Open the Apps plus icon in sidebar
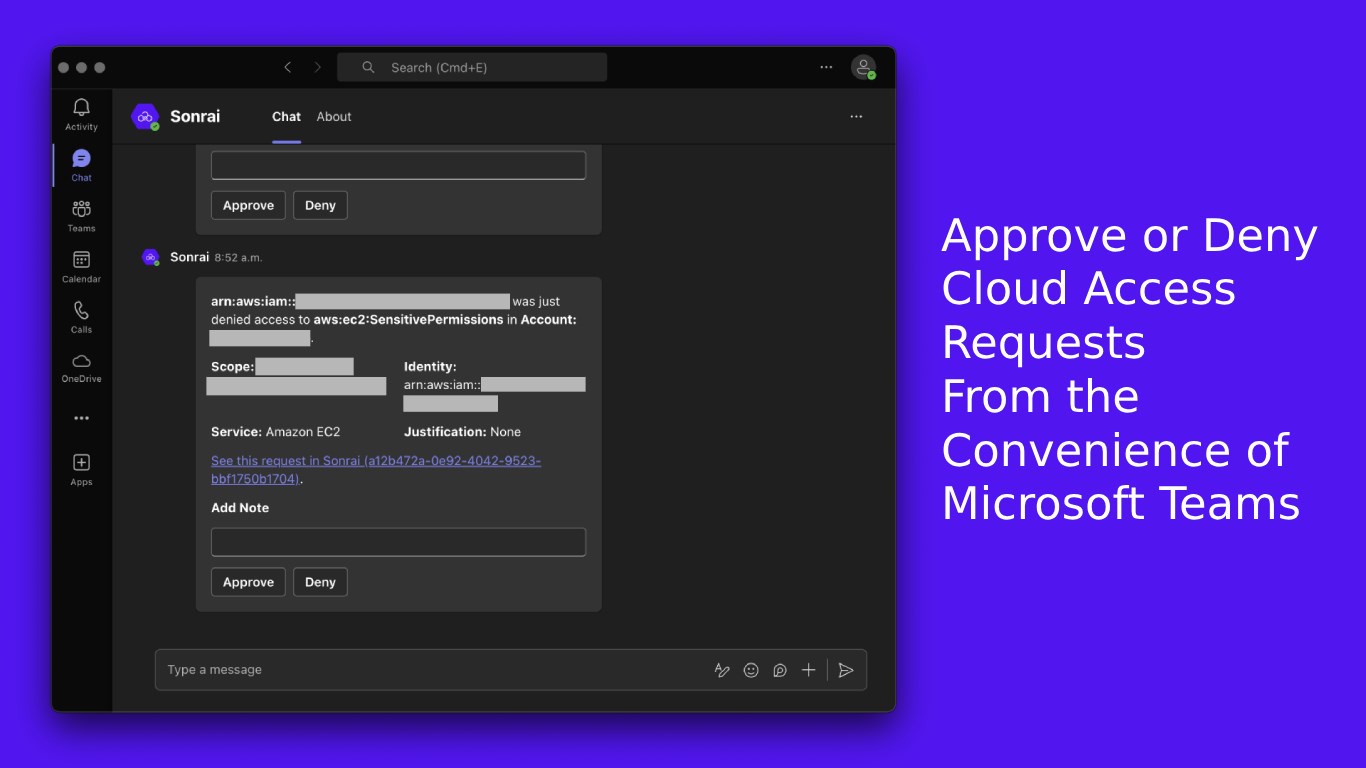Image resolution: width=1366 pixels, height=768 pixels. click(x=81, y=462)
